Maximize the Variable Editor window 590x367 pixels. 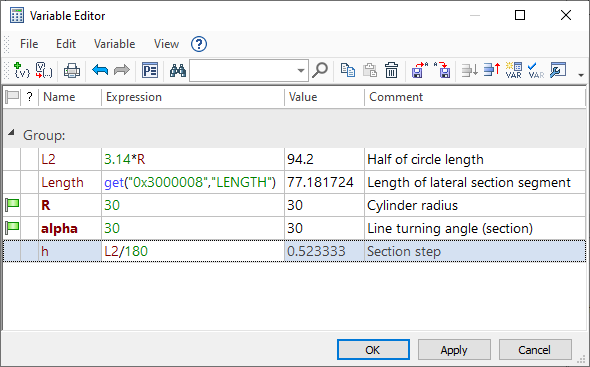point(520,15)
